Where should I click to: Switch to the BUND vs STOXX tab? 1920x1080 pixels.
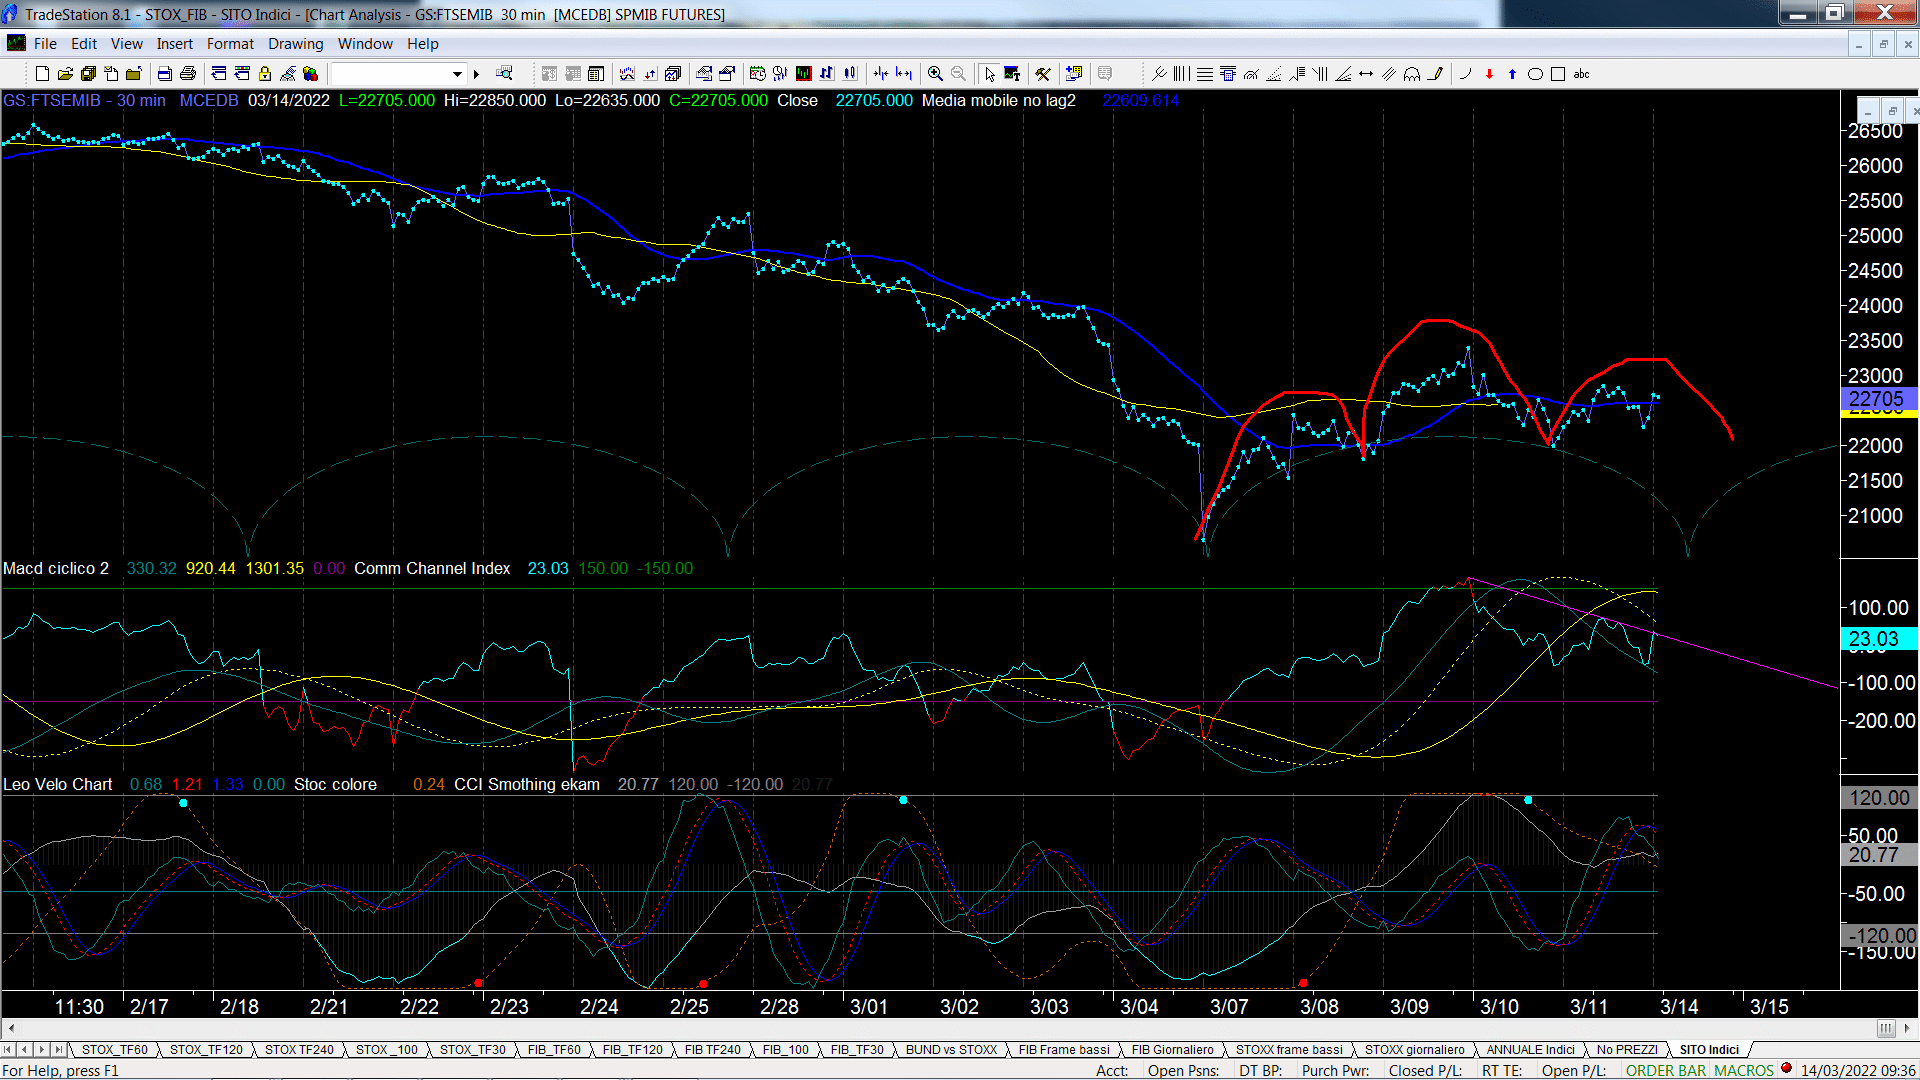[x=951, y=1049]
